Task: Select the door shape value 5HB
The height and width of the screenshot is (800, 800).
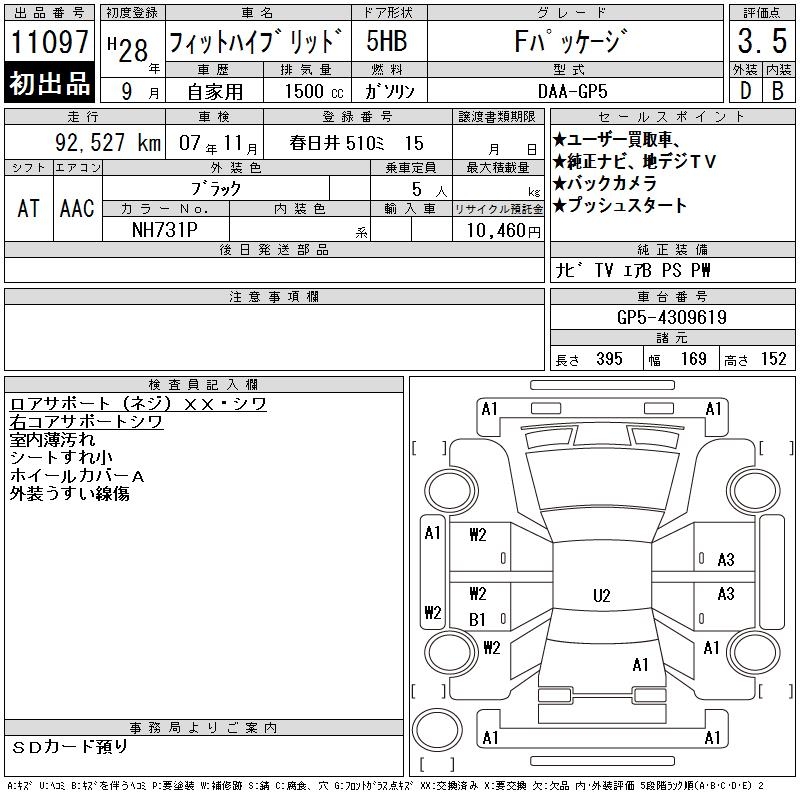Action: pyautogui.click(x=387, y=41)
